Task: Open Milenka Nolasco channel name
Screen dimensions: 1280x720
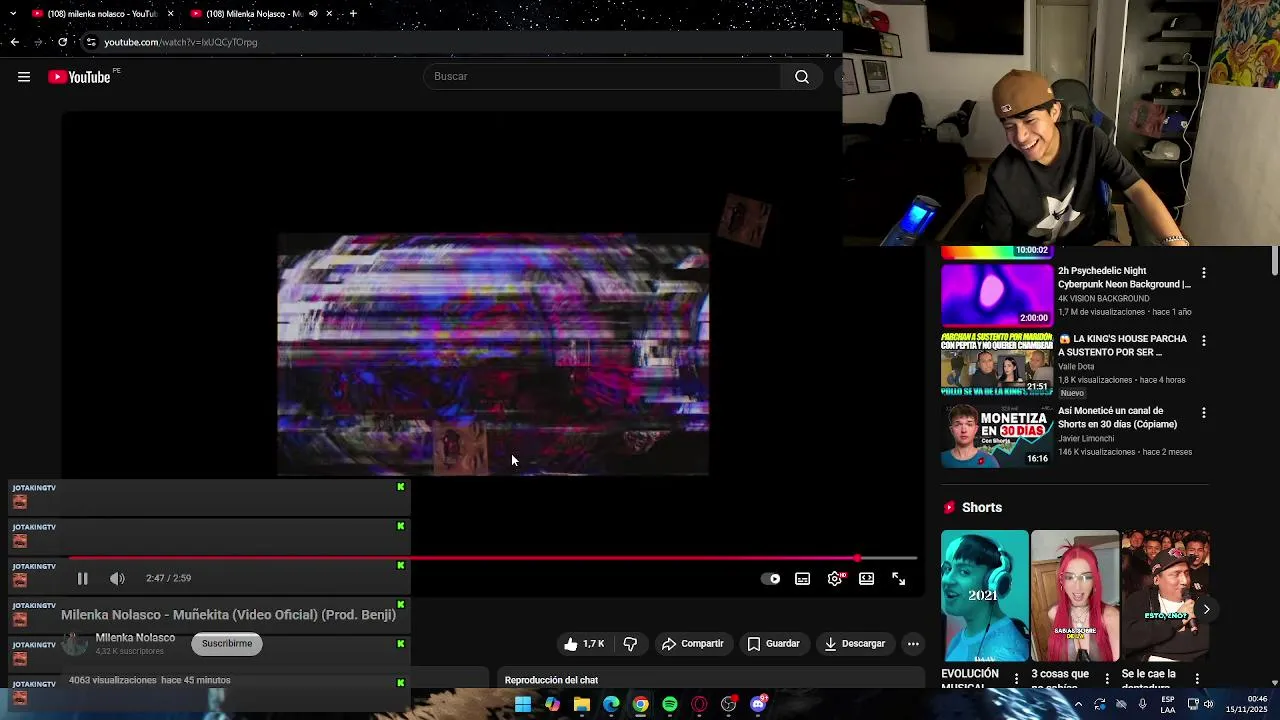Action: point(135,638)
